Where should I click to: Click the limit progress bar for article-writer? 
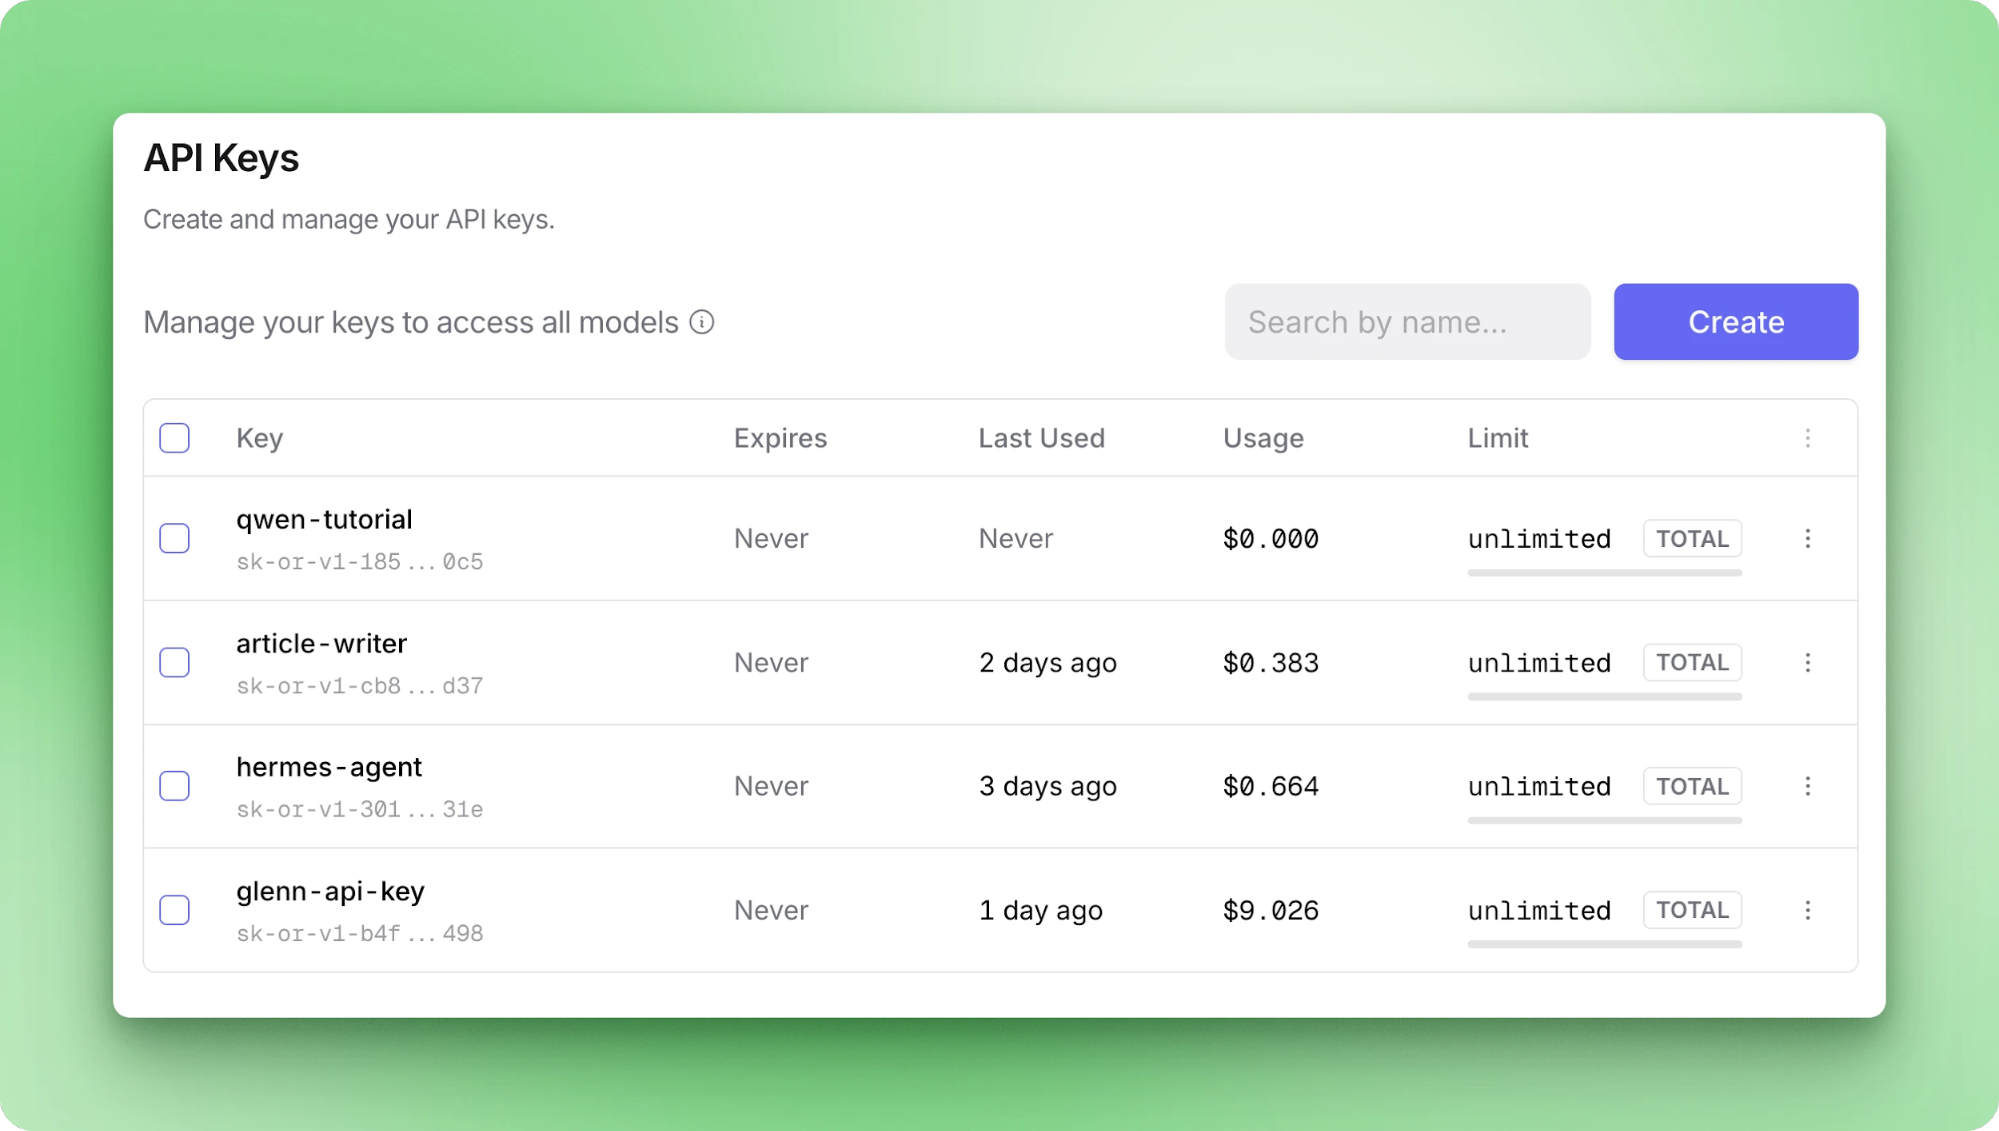point(1605,697)
